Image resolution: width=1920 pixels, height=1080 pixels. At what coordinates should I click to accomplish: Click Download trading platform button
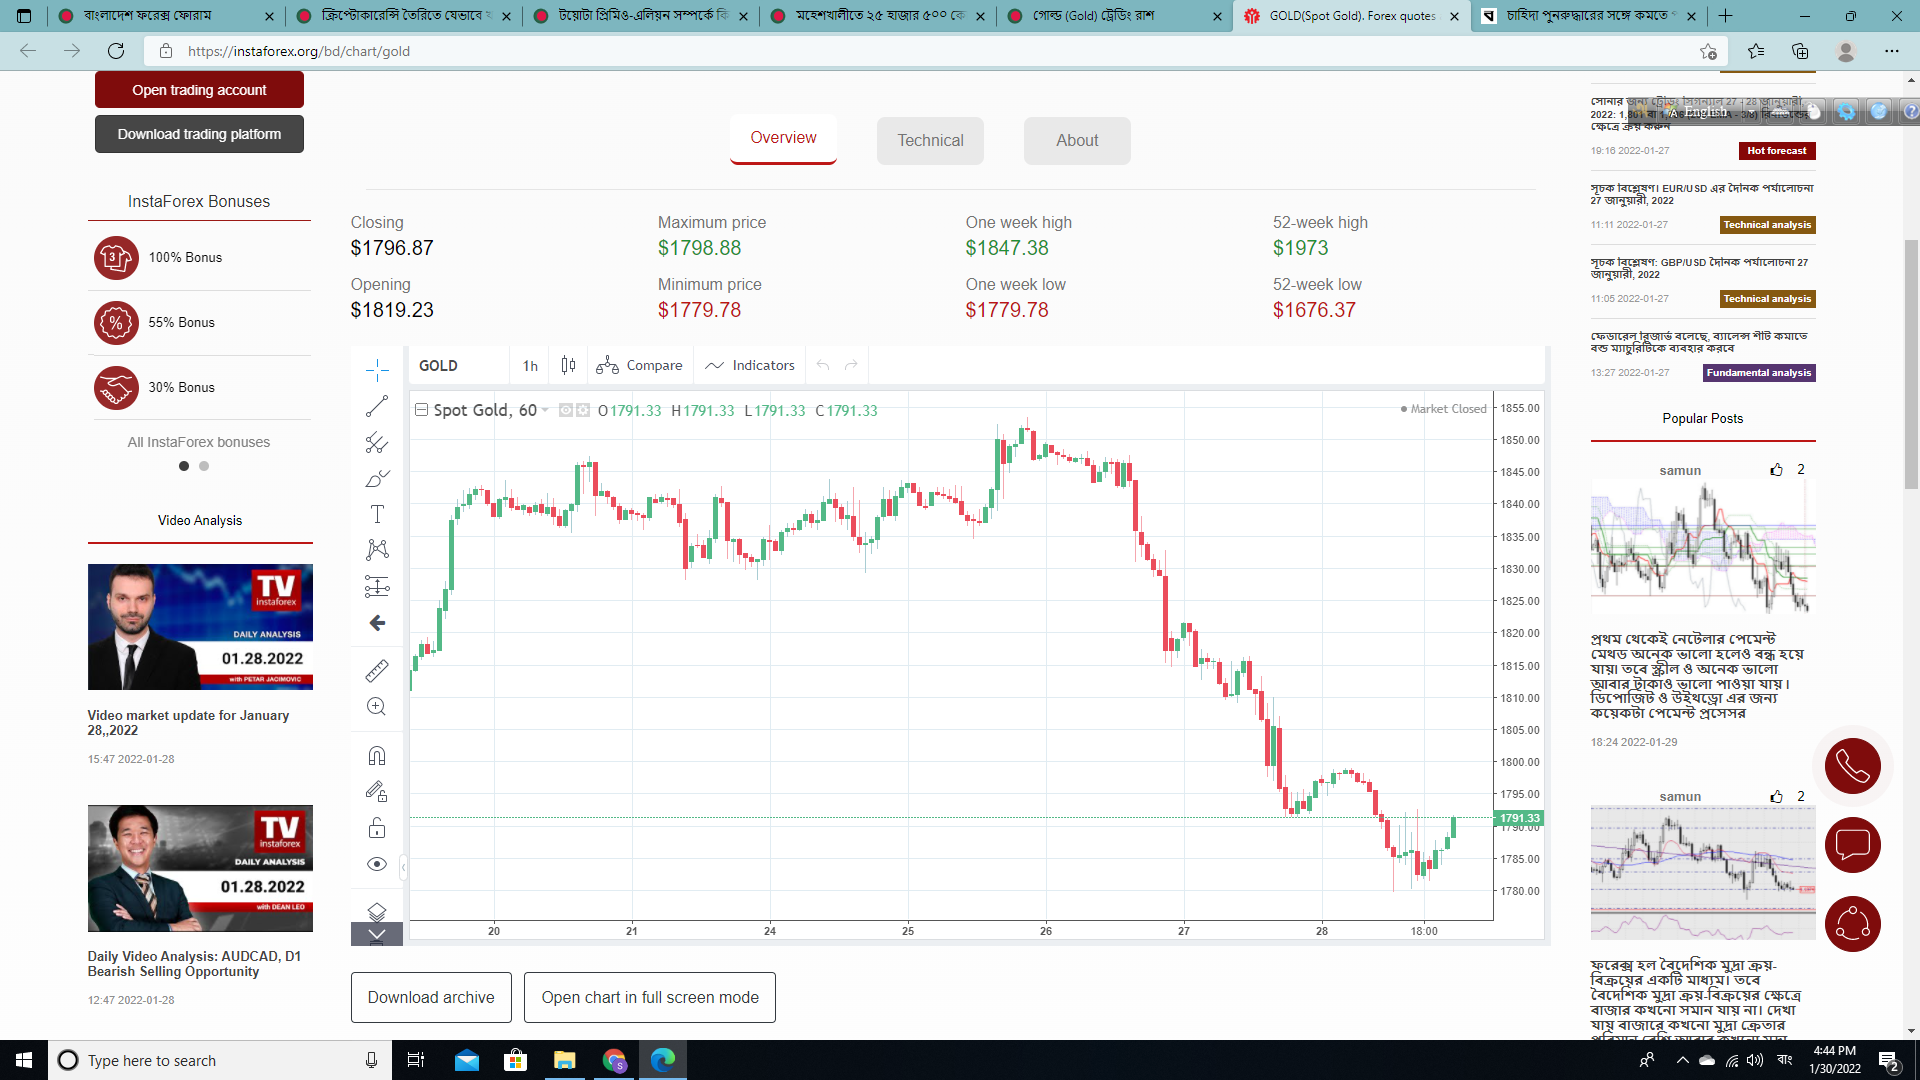199,134
